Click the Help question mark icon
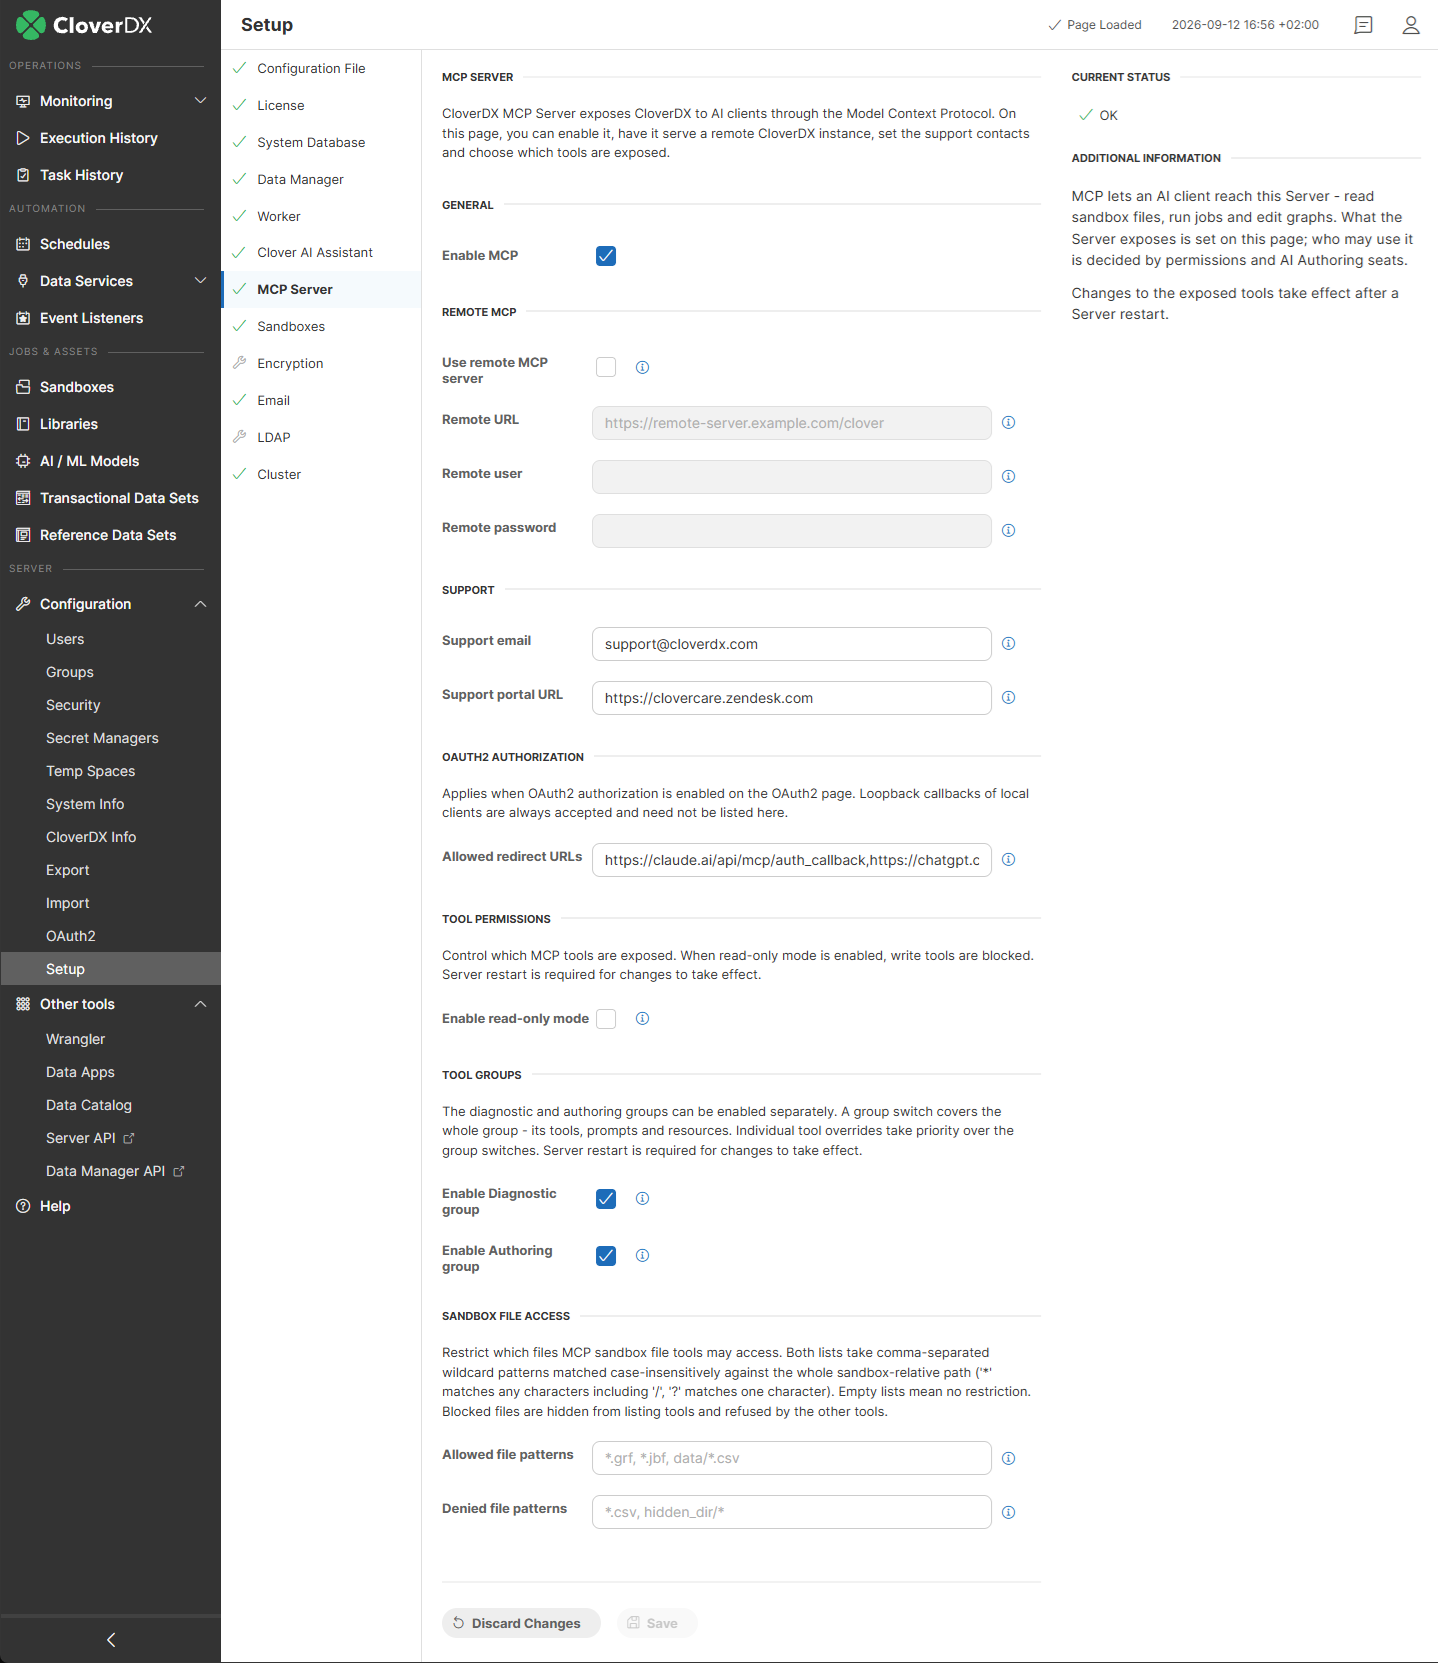 [23, 1206]
